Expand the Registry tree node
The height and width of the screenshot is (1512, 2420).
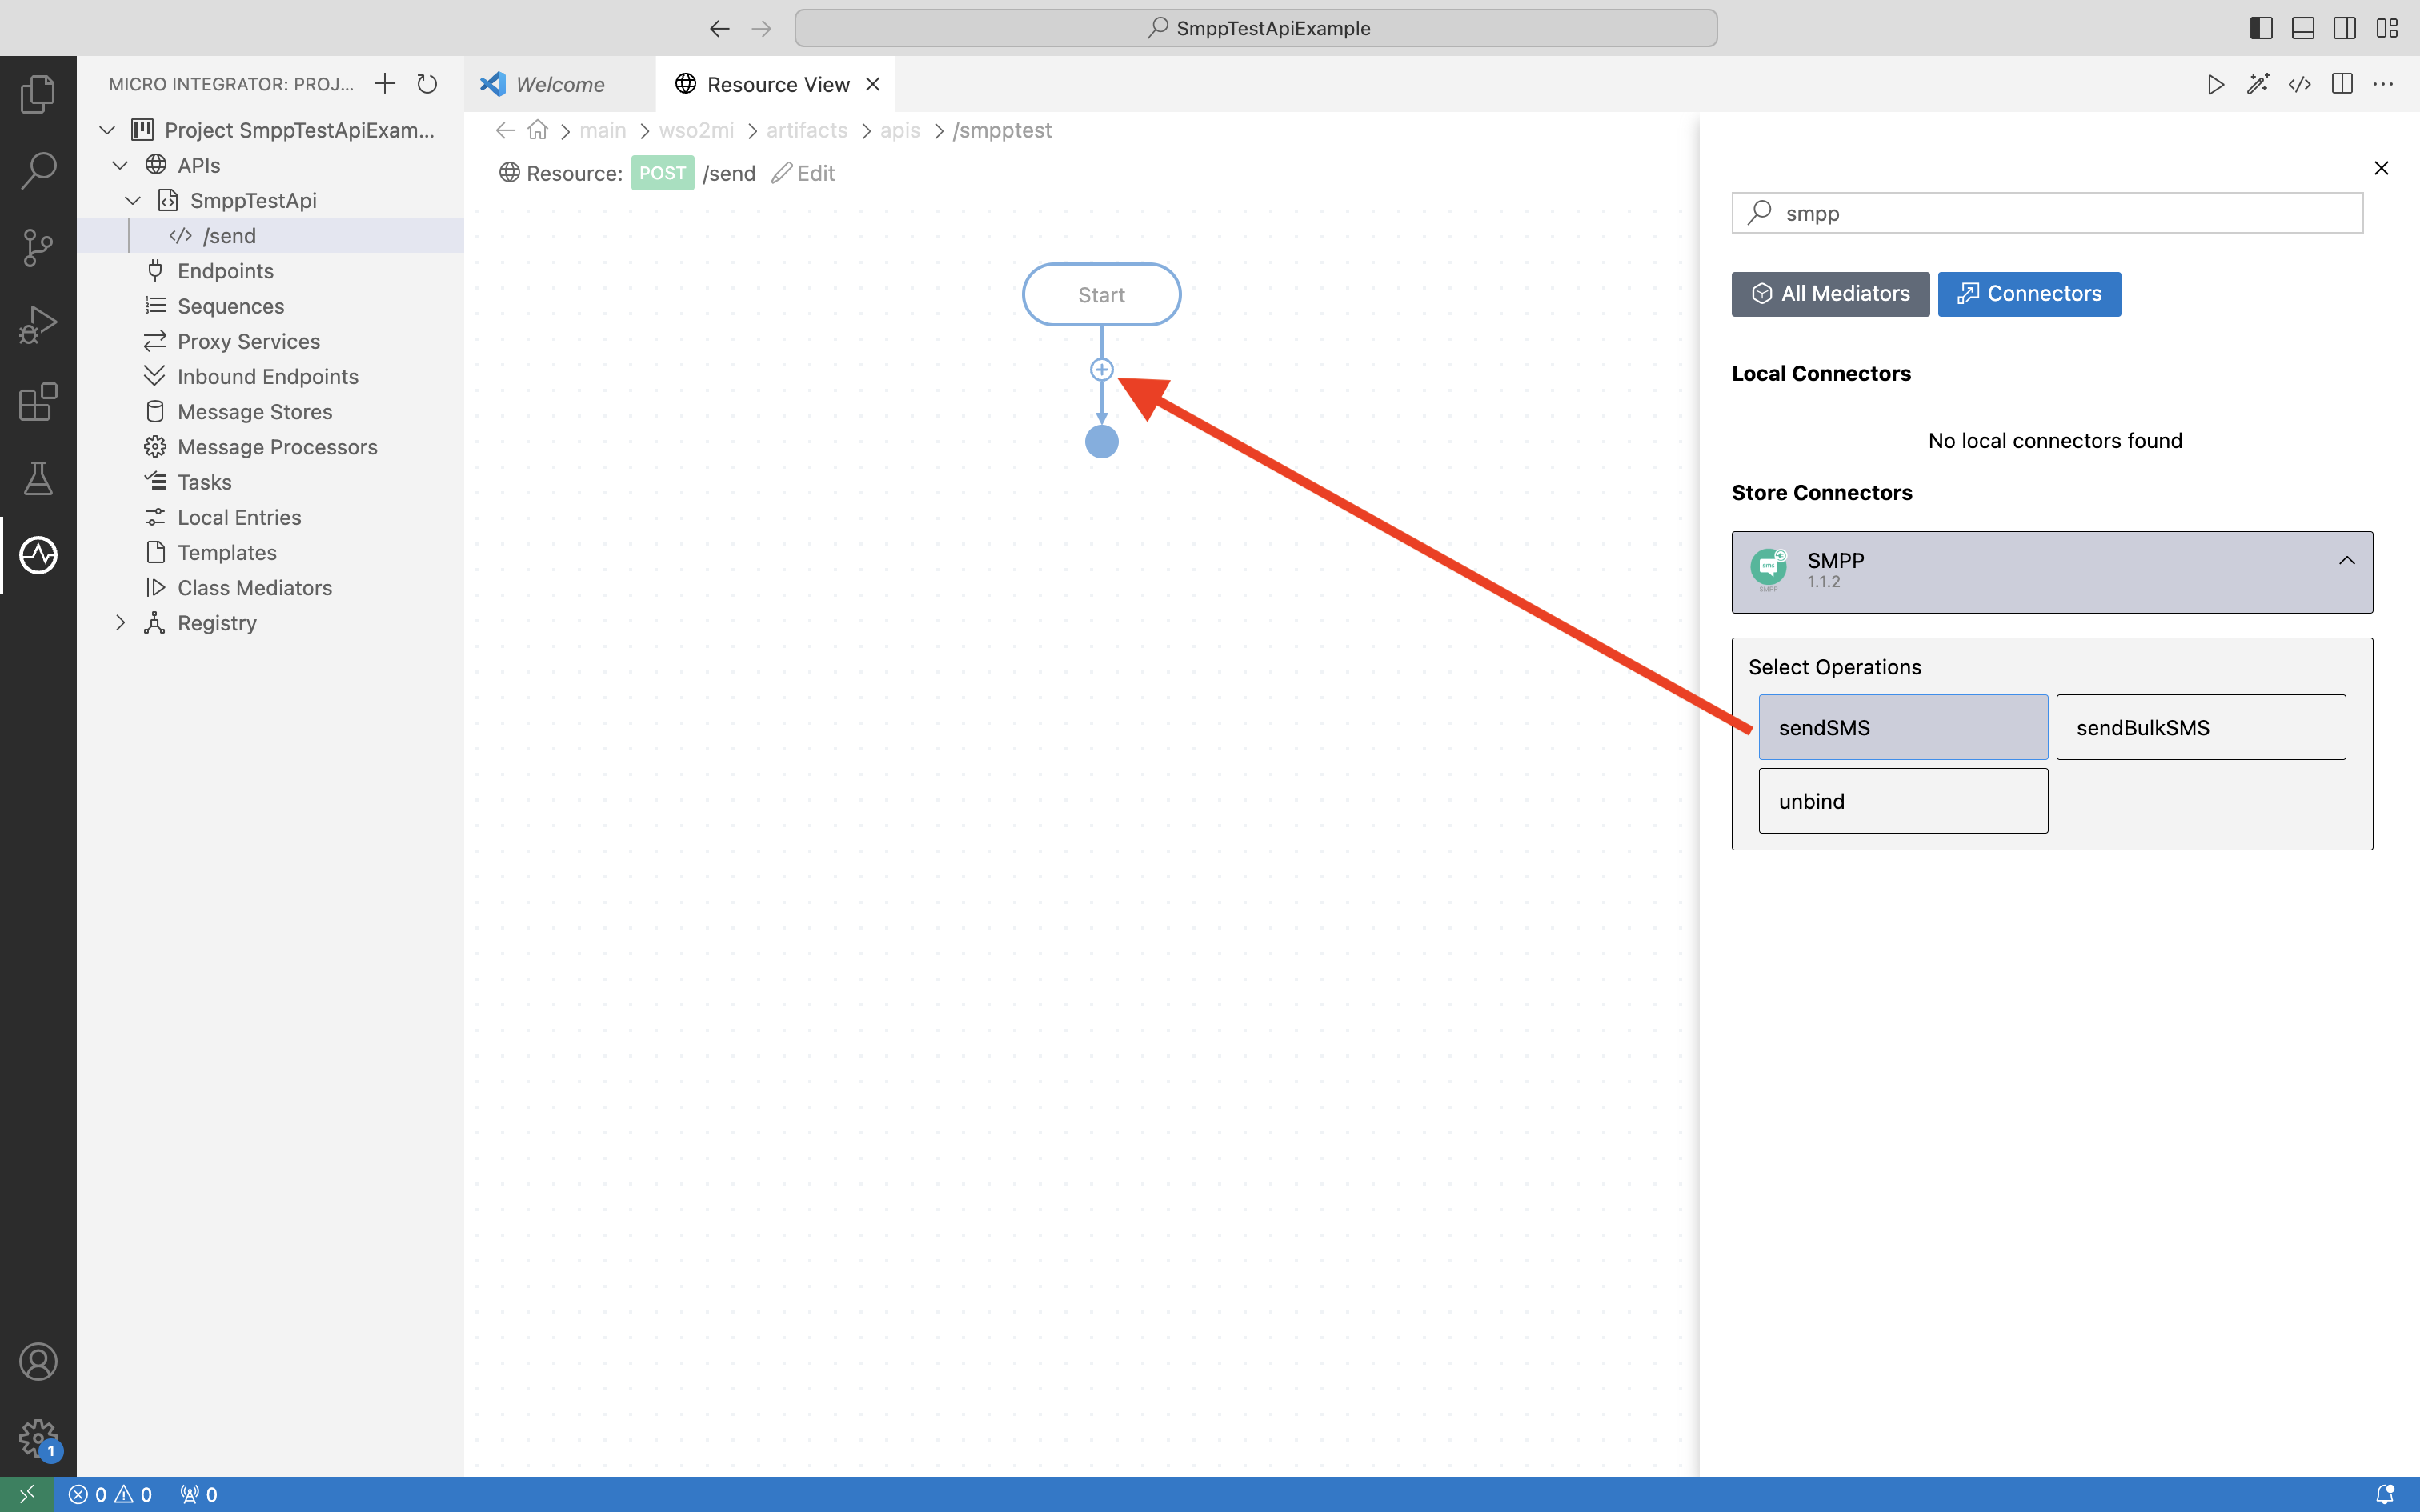click(x=120, y=623)
